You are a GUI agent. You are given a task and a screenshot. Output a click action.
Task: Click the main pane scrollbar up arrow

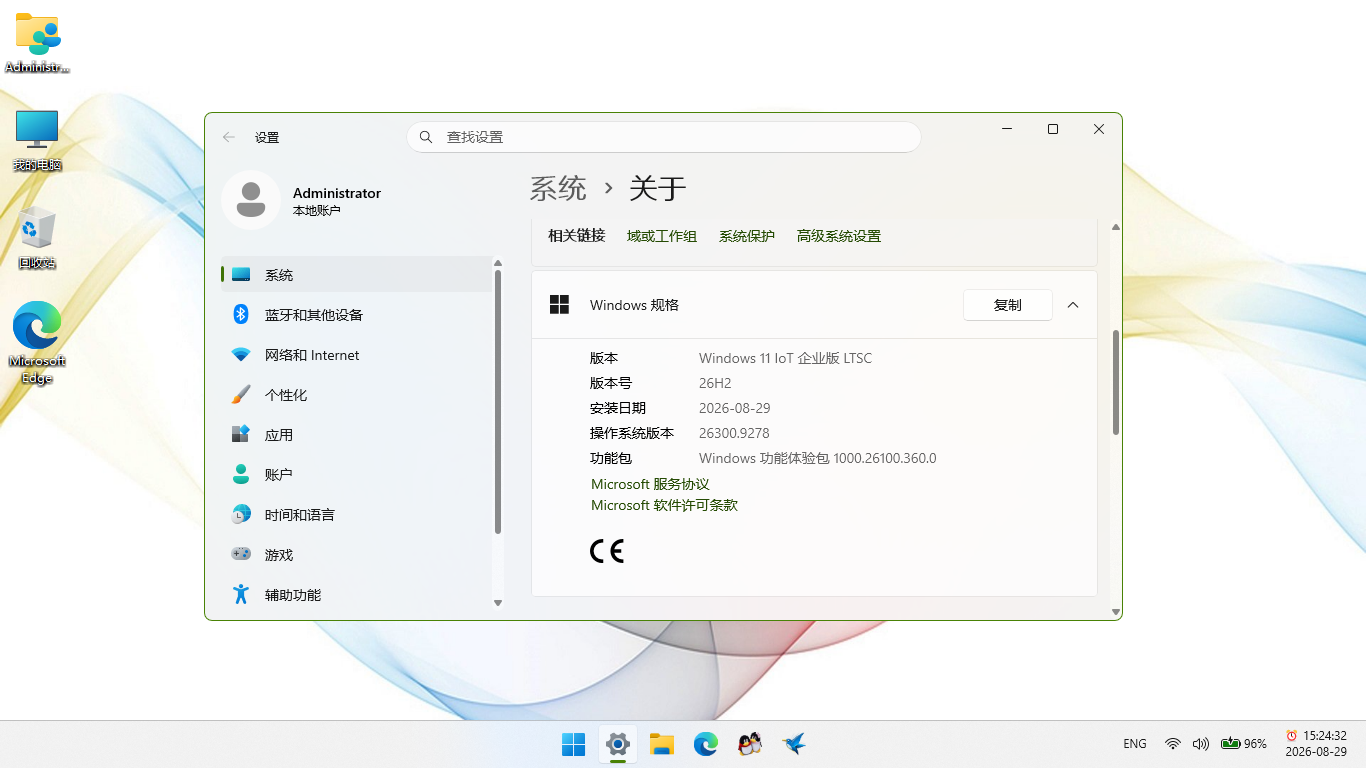click(x=1116, y=227)
